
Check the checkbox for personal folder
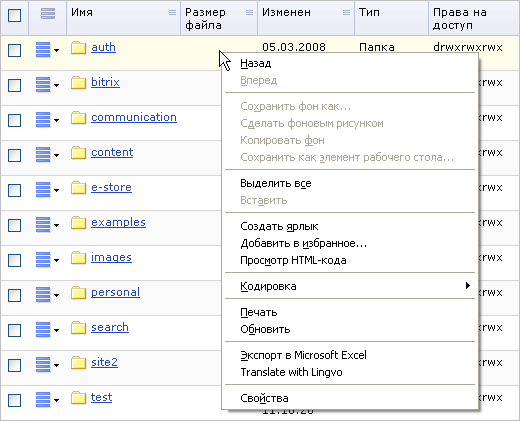coord(15,295)
